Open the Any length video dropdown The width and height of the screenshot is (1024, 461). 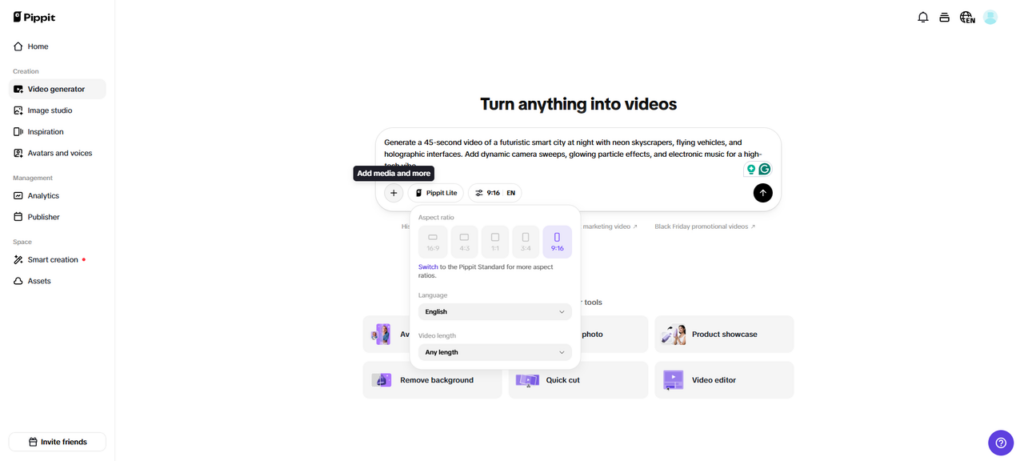point(495,352)
